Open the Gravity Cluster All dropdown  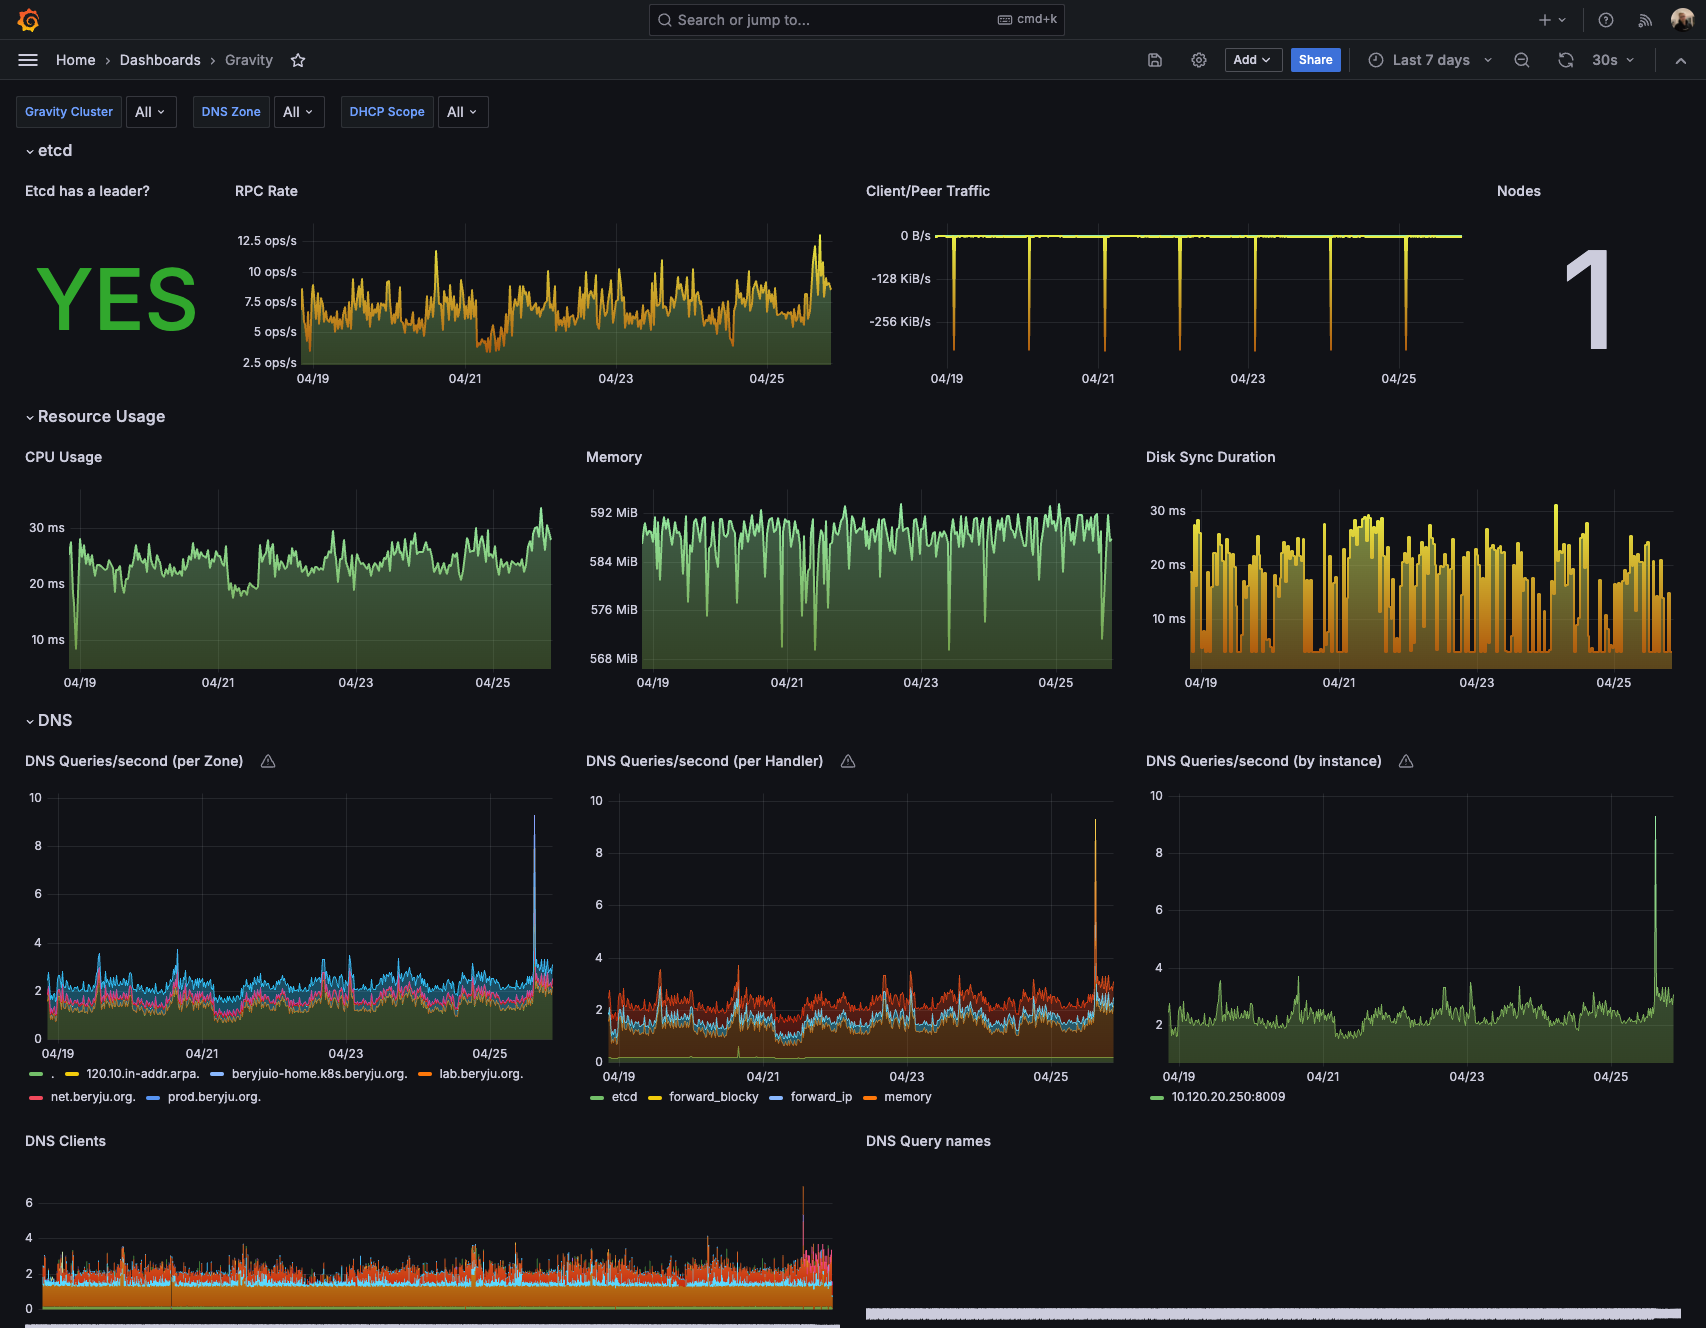click(x=150, y=112)
